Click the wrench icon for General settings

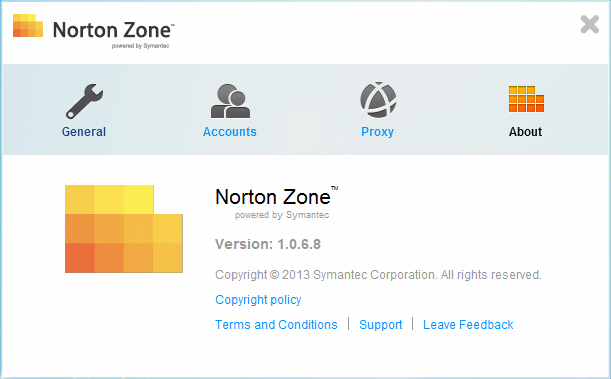(x=85, y=101)
